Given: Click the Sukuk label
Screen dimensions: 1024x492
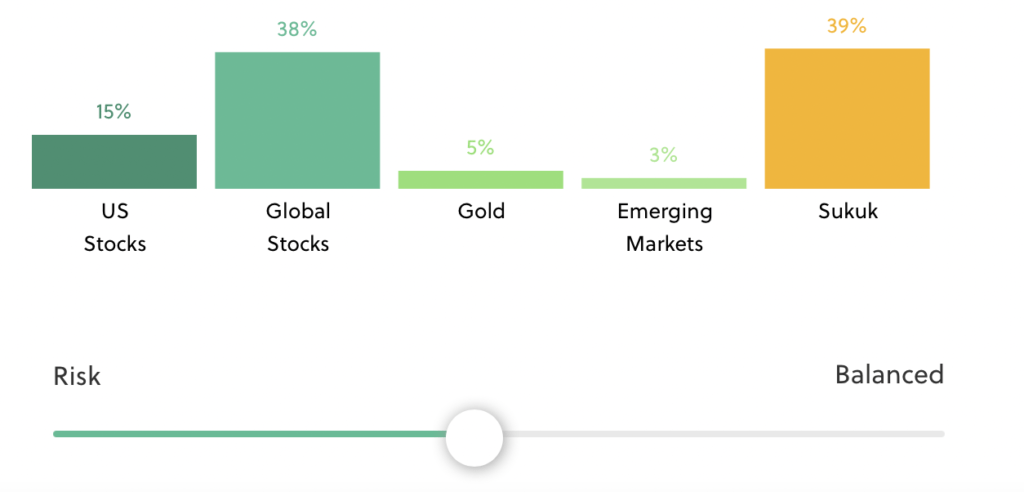Looking at the screenshot, I should (848, 212).
